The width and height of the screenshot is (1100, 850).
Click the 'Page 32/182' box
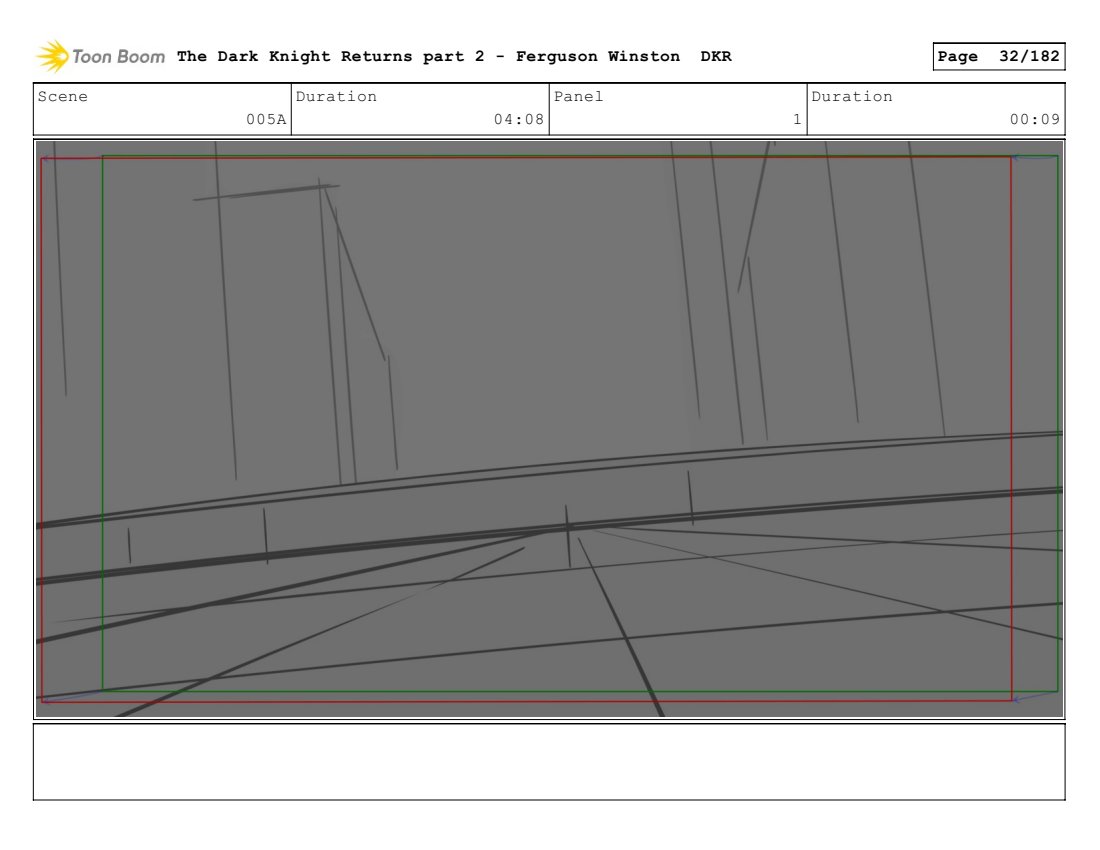click(998, 56)
